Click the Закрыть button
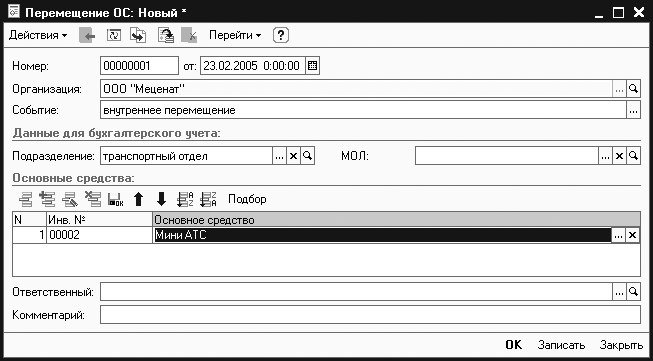This screenshot has width=653, height=361. [621, 345]
